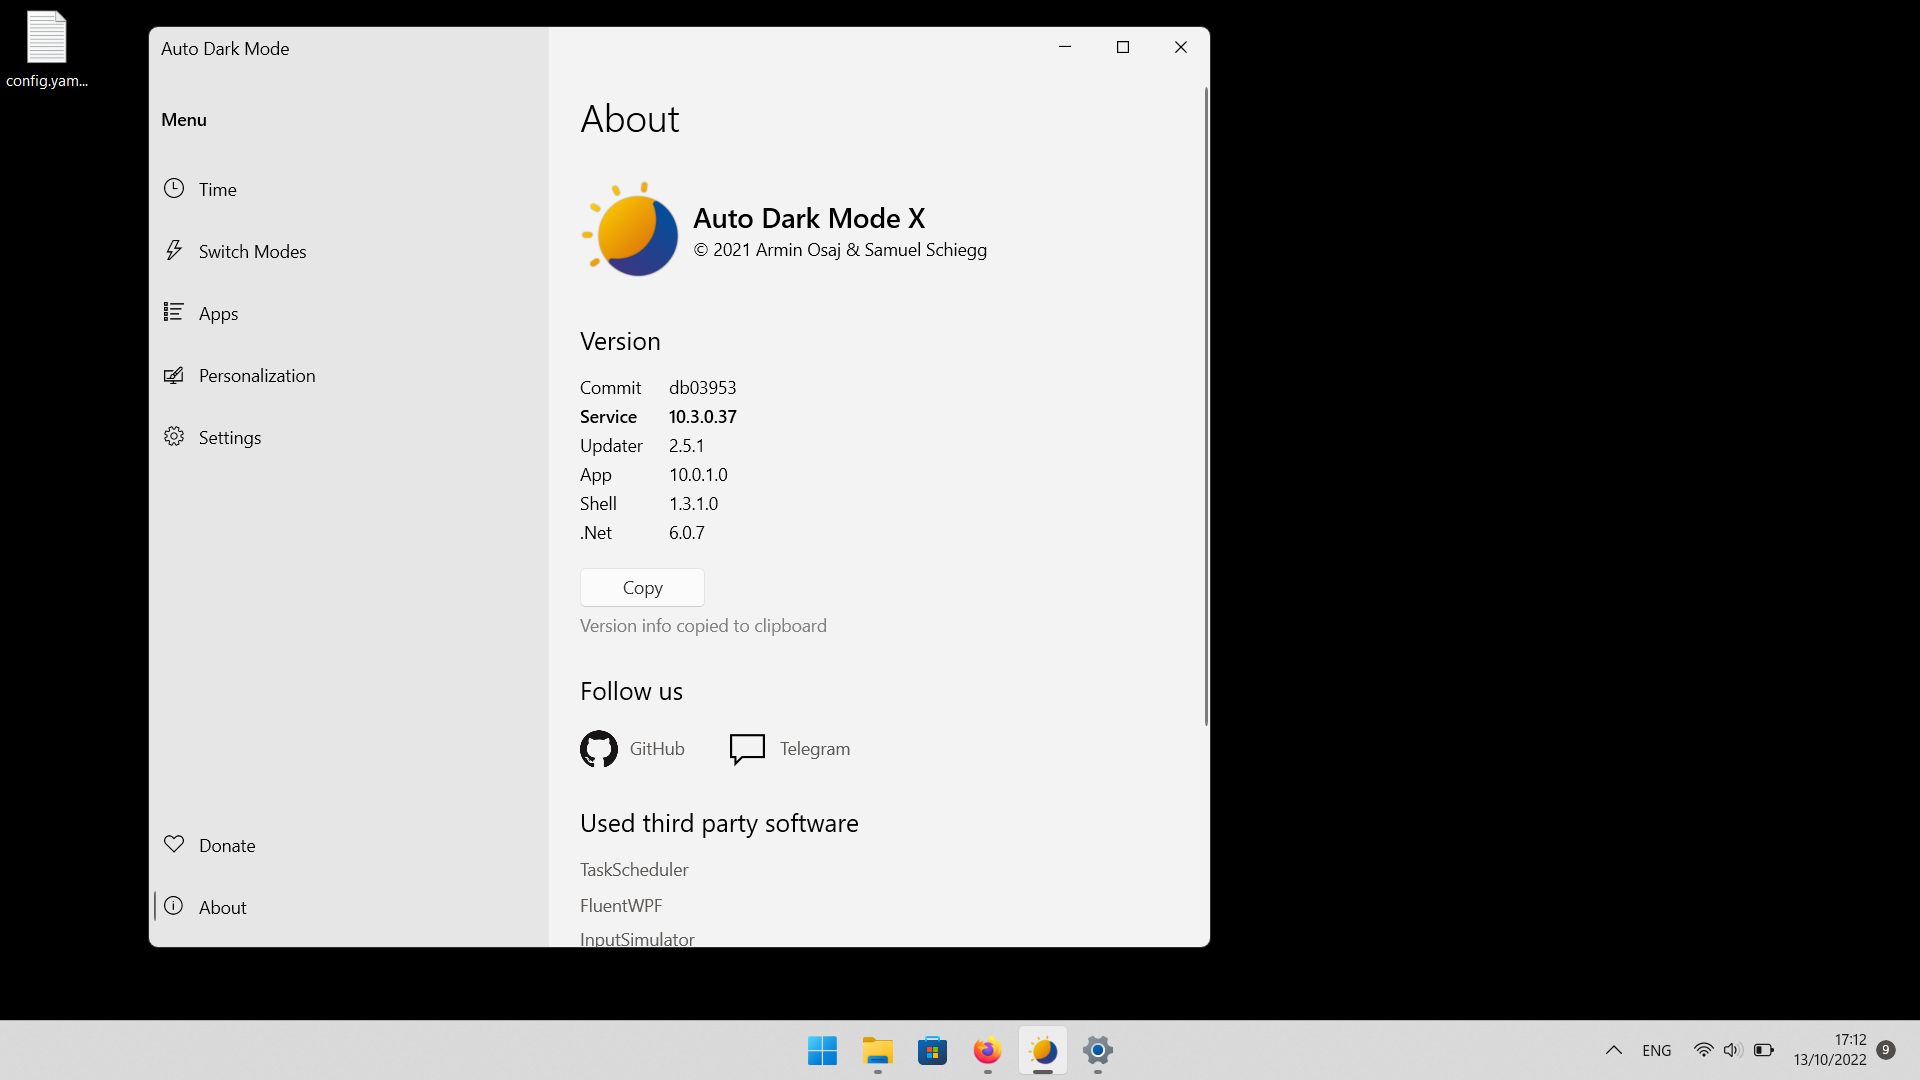Image resolution: width=1920 pixels, height=1080 pixels.
Task: Click the clock icon next to Time
Action: click(174, 188)
